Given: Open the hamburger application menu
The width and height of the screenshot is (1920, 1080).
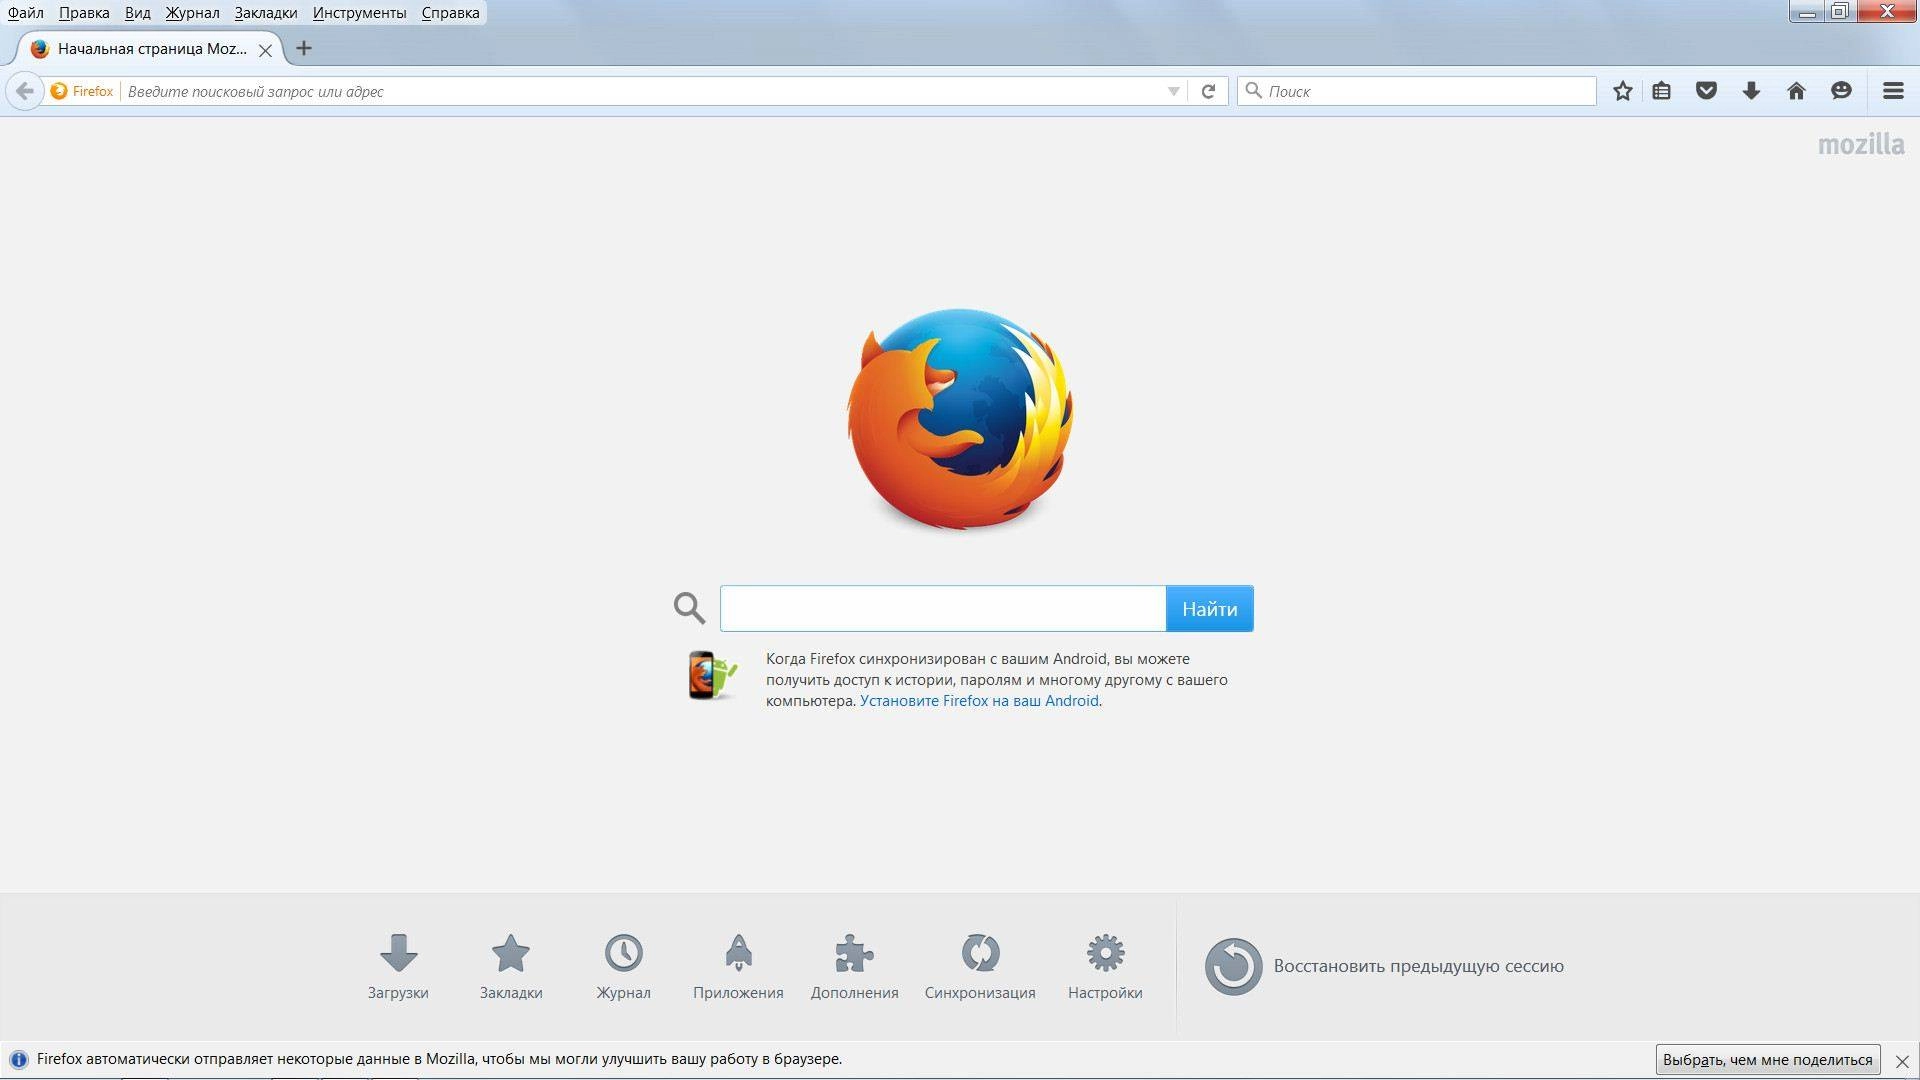Looking at the screenshot, I should (x=1892, y=91).
